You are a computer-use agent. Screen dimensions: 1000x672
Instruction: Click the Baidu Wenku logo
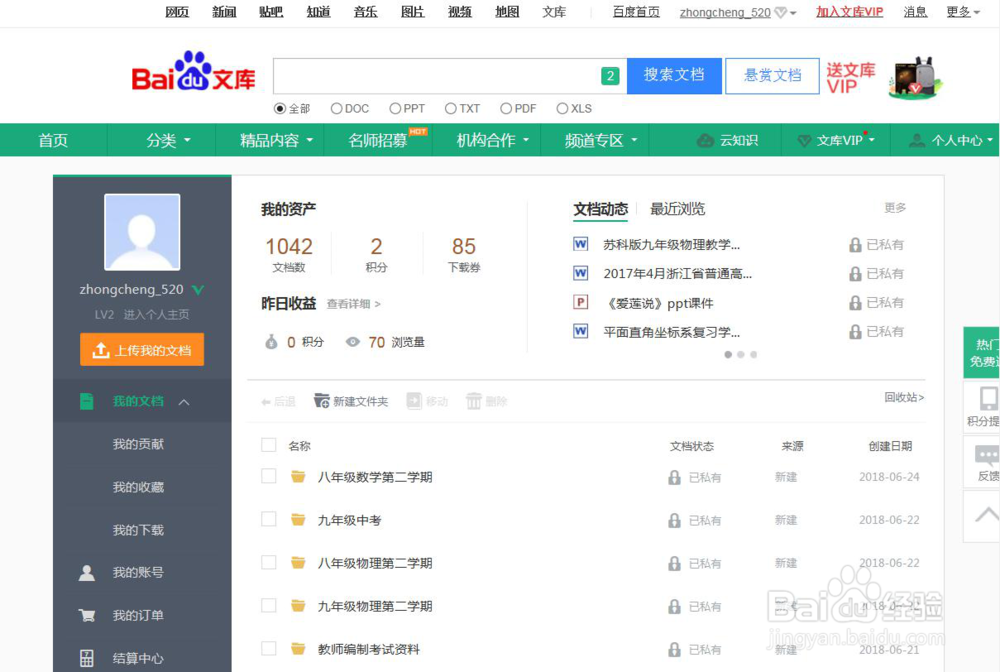(x=193, y=71)
